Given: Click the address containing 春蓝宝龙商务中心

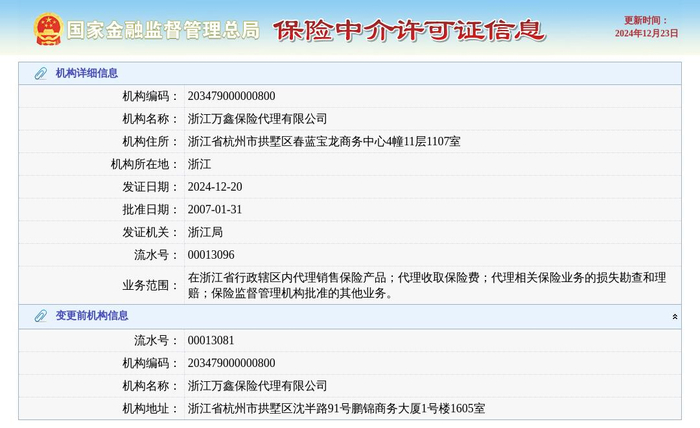Looking at the screenshot, I should 324,141.
